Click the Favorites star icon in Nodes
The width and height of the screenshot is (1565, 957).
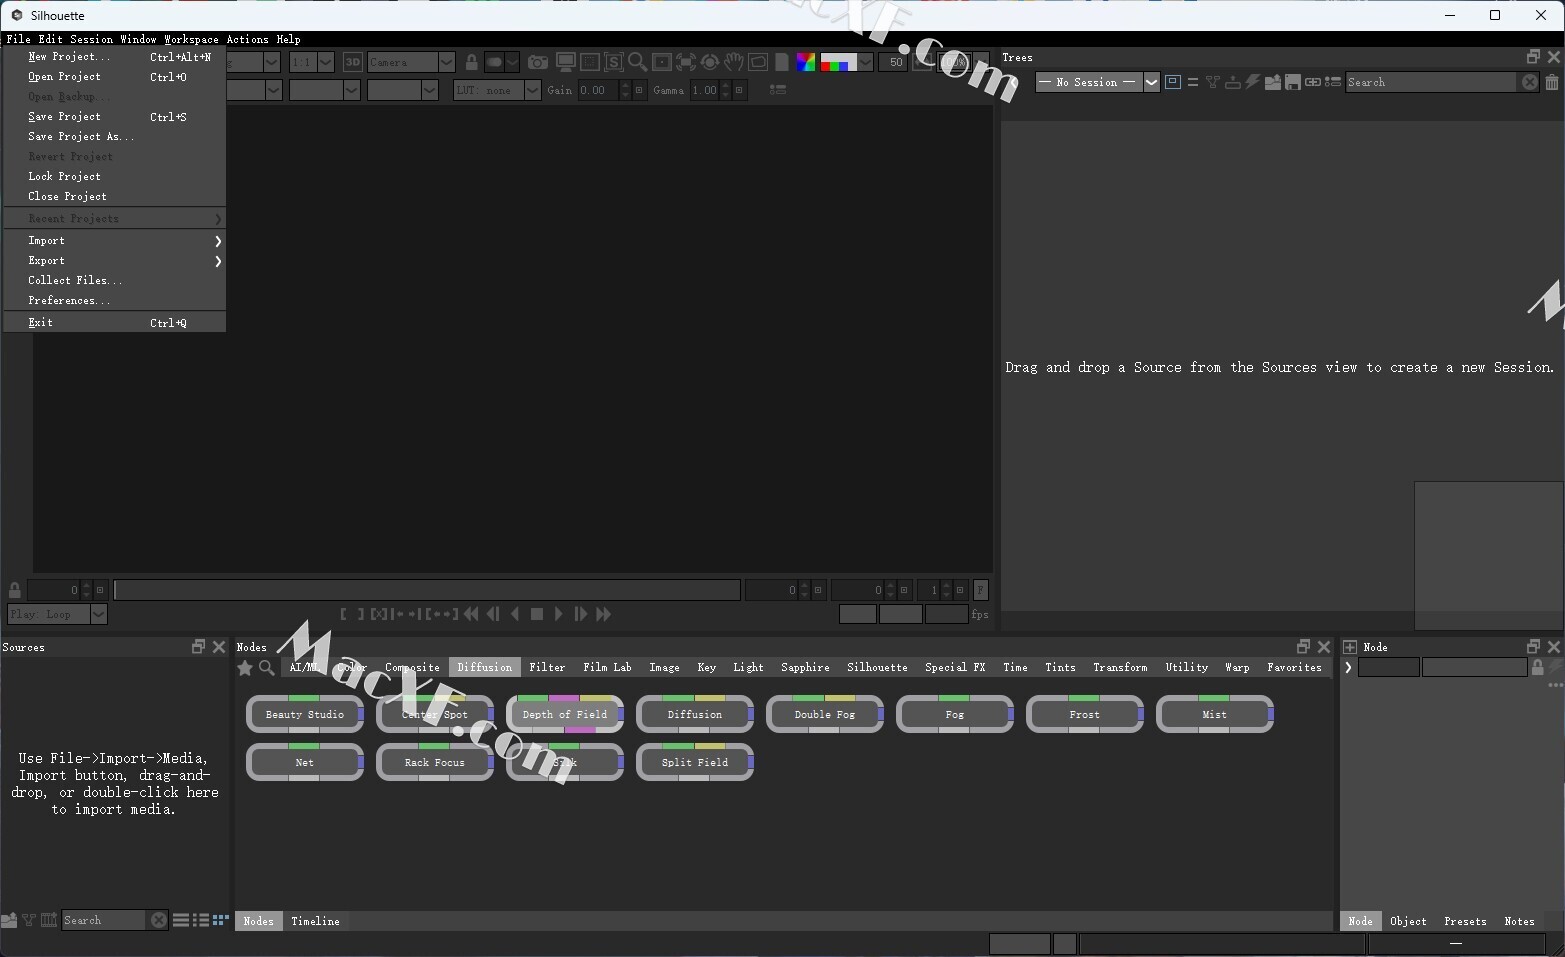pyautogui.click(x=245, y=667)
